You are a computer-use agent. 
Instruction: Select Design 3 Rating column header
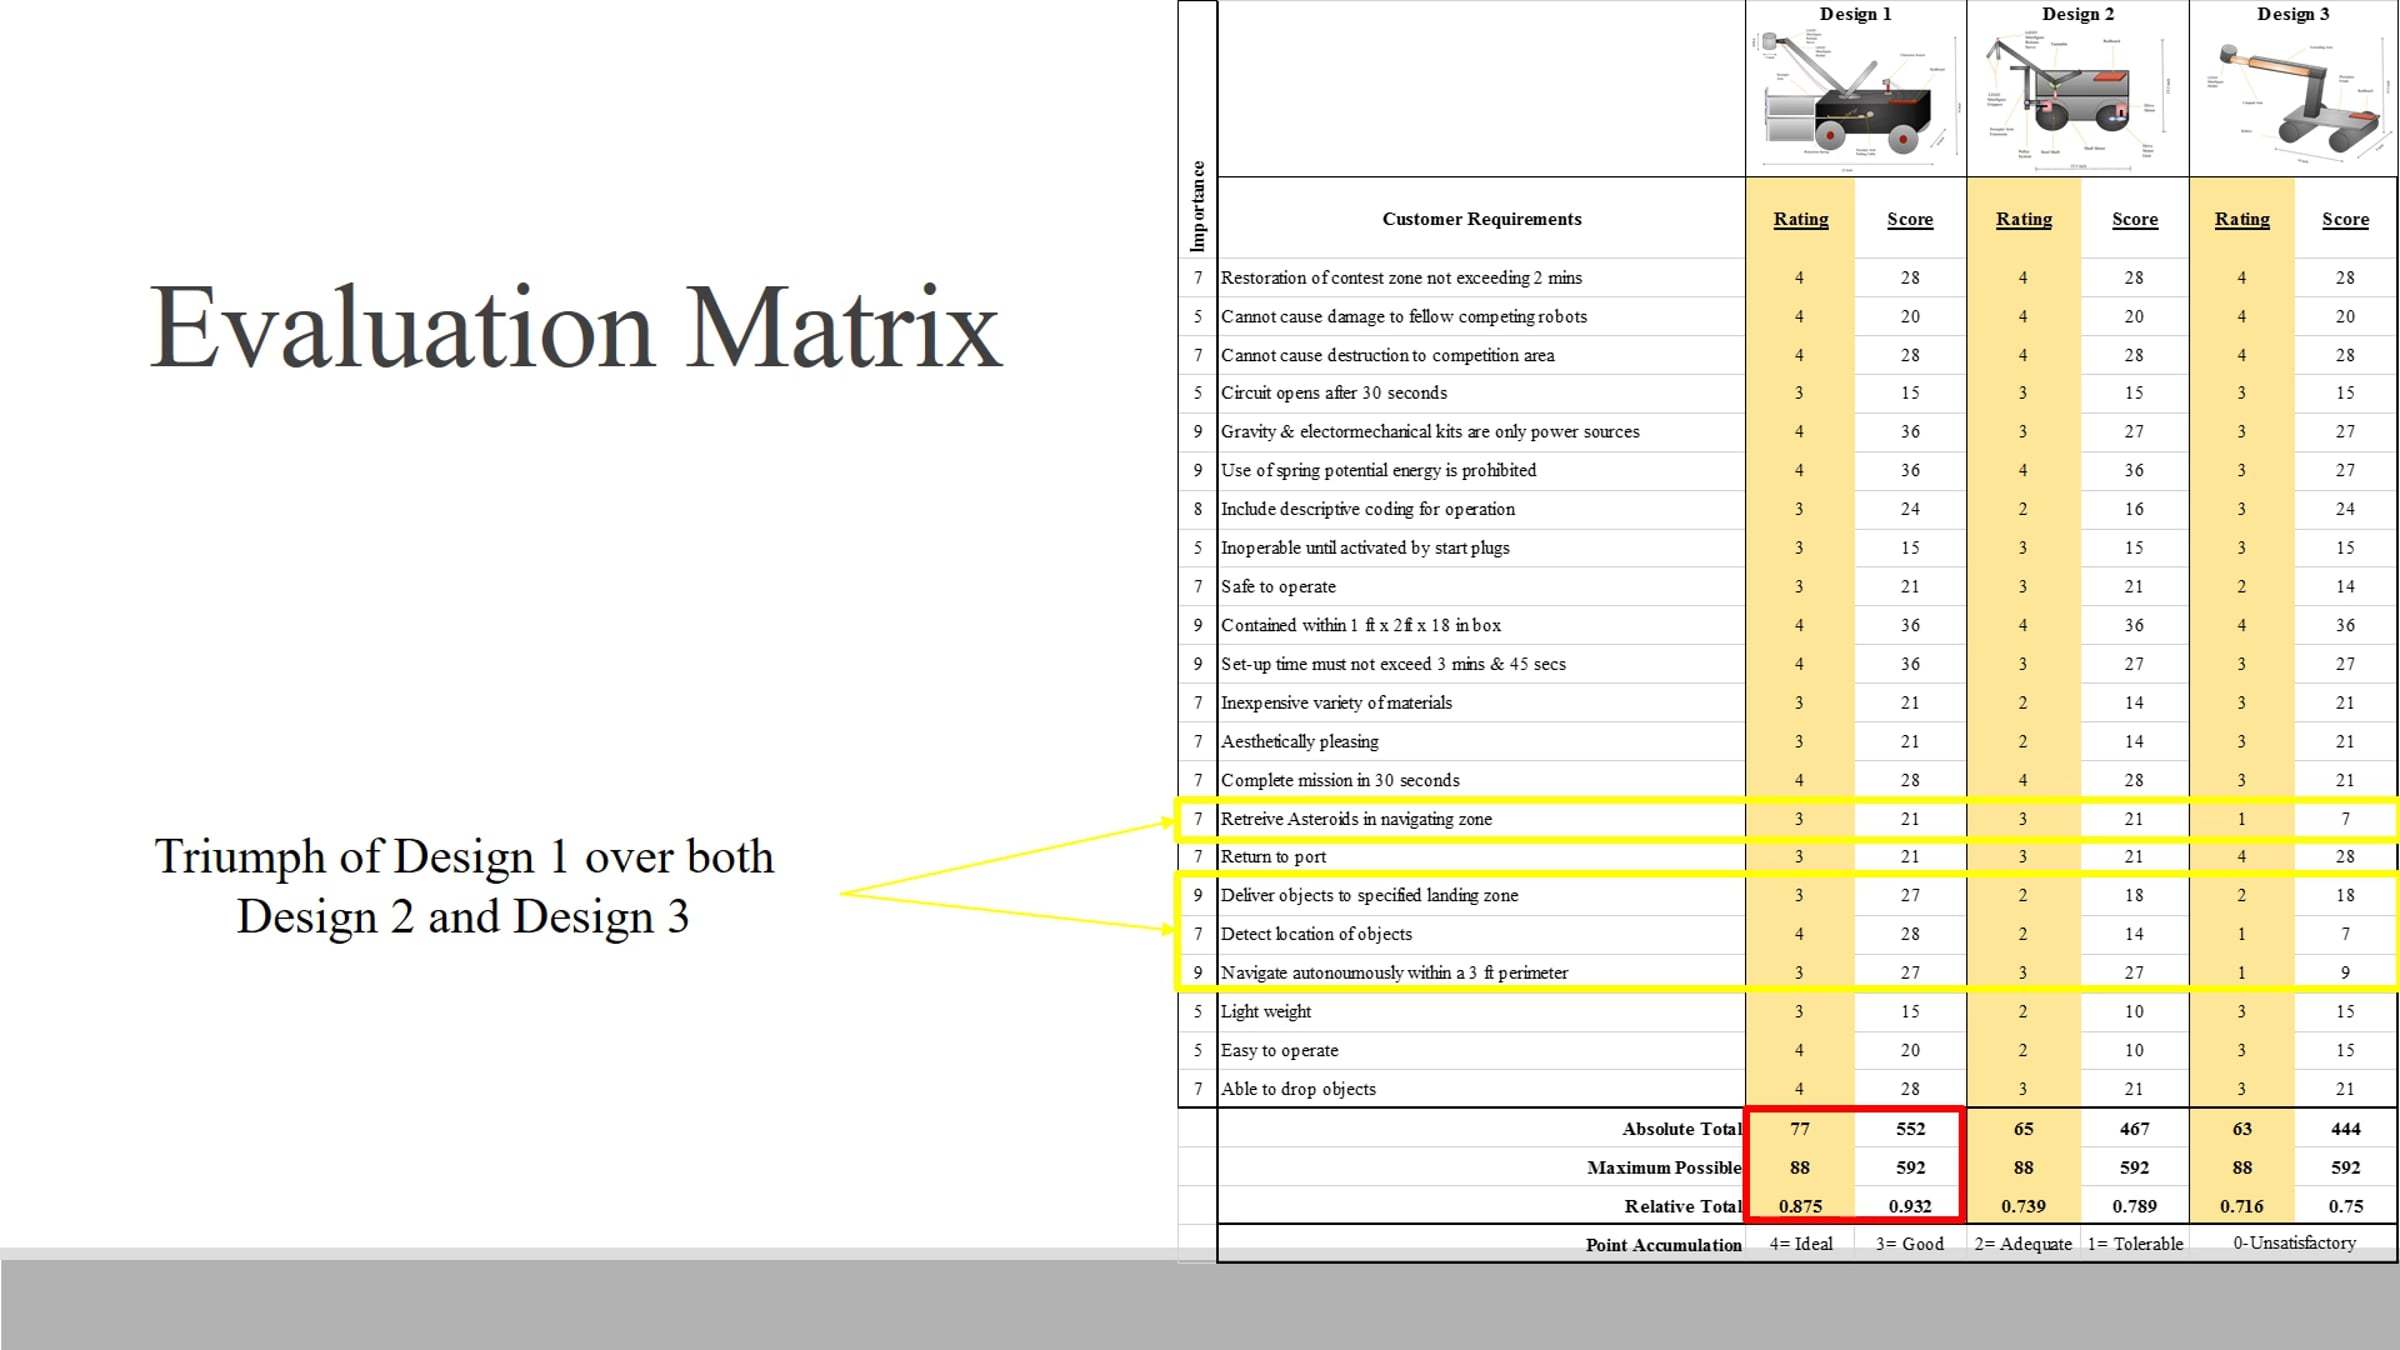pos(2241,219)
